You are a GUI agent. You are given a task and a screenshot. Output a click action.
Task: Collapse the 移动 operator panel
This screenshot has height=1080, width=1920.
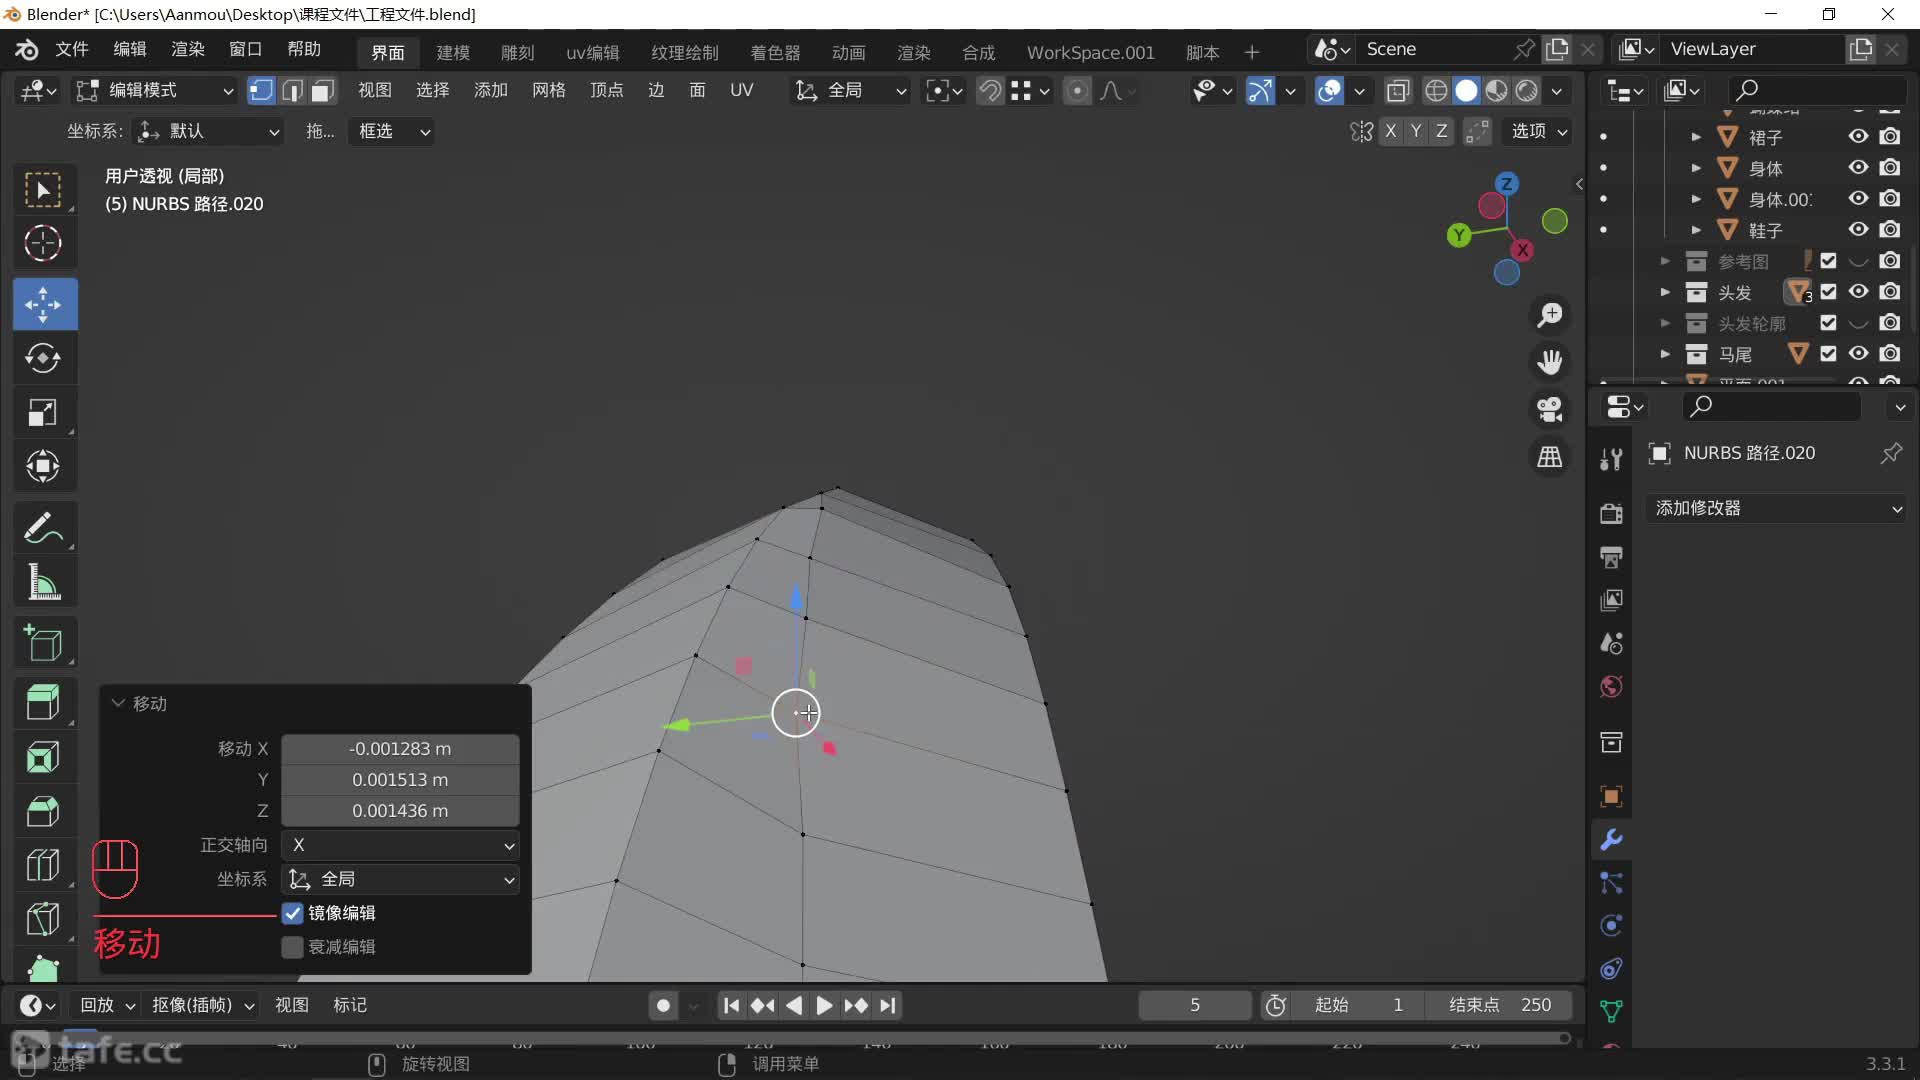click(x=118, y=703)
